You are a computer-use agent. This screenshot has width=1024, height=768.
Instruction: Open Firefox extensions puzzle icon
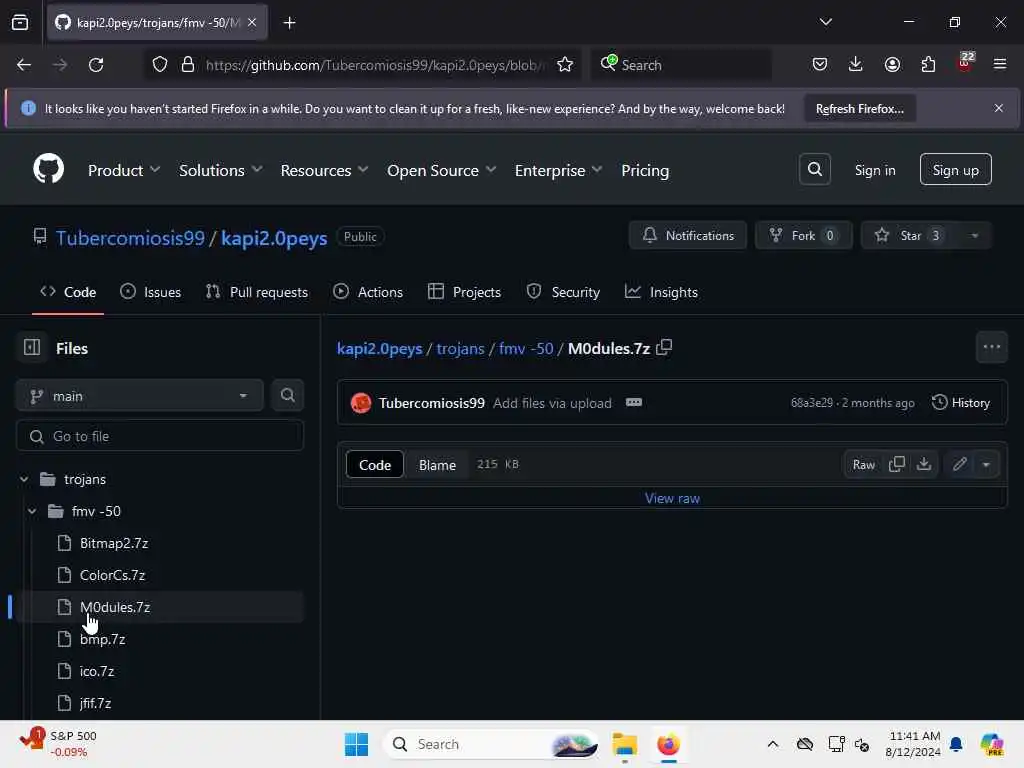[x=928, y=65]
